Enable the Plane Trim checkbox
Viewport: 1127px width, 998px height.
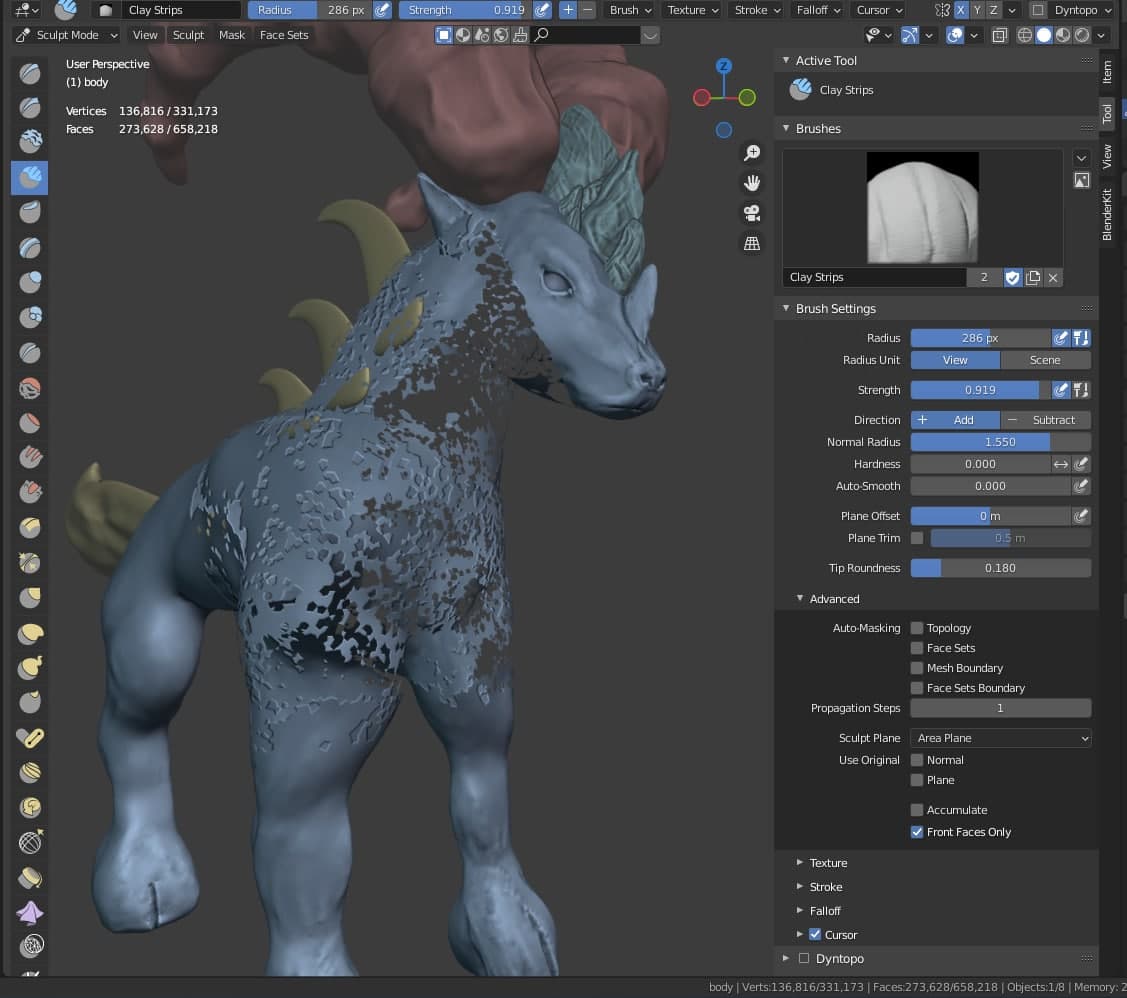[916, 538]
